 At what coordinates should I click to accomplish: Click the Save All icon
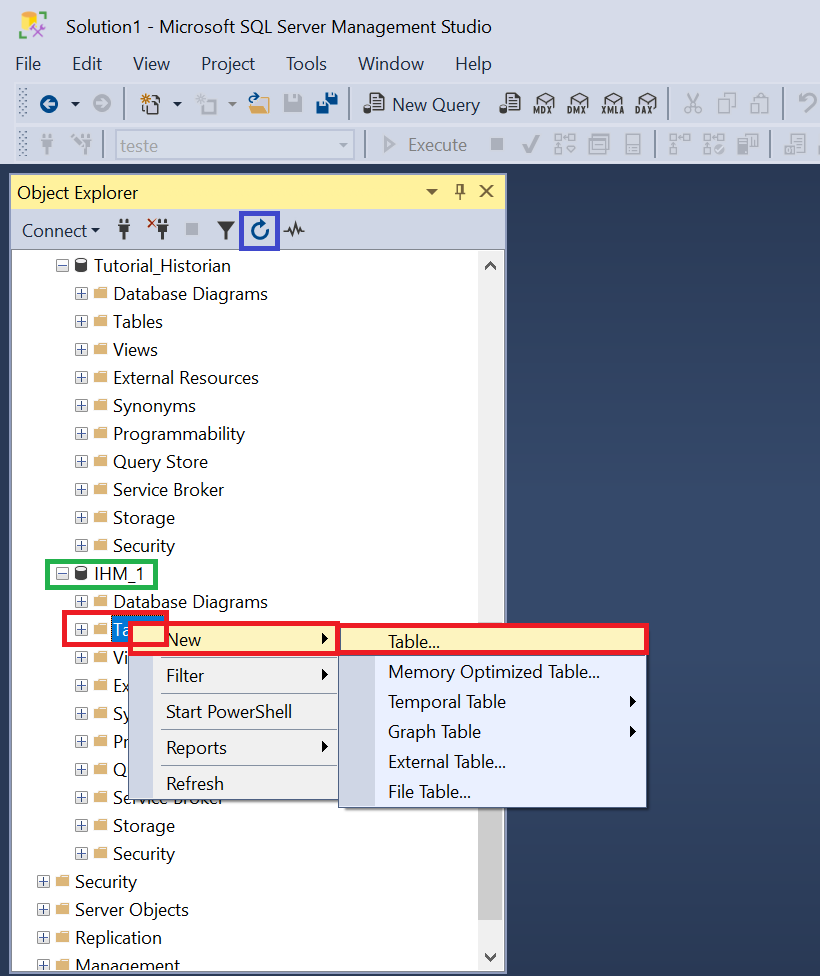pos(327,103)
